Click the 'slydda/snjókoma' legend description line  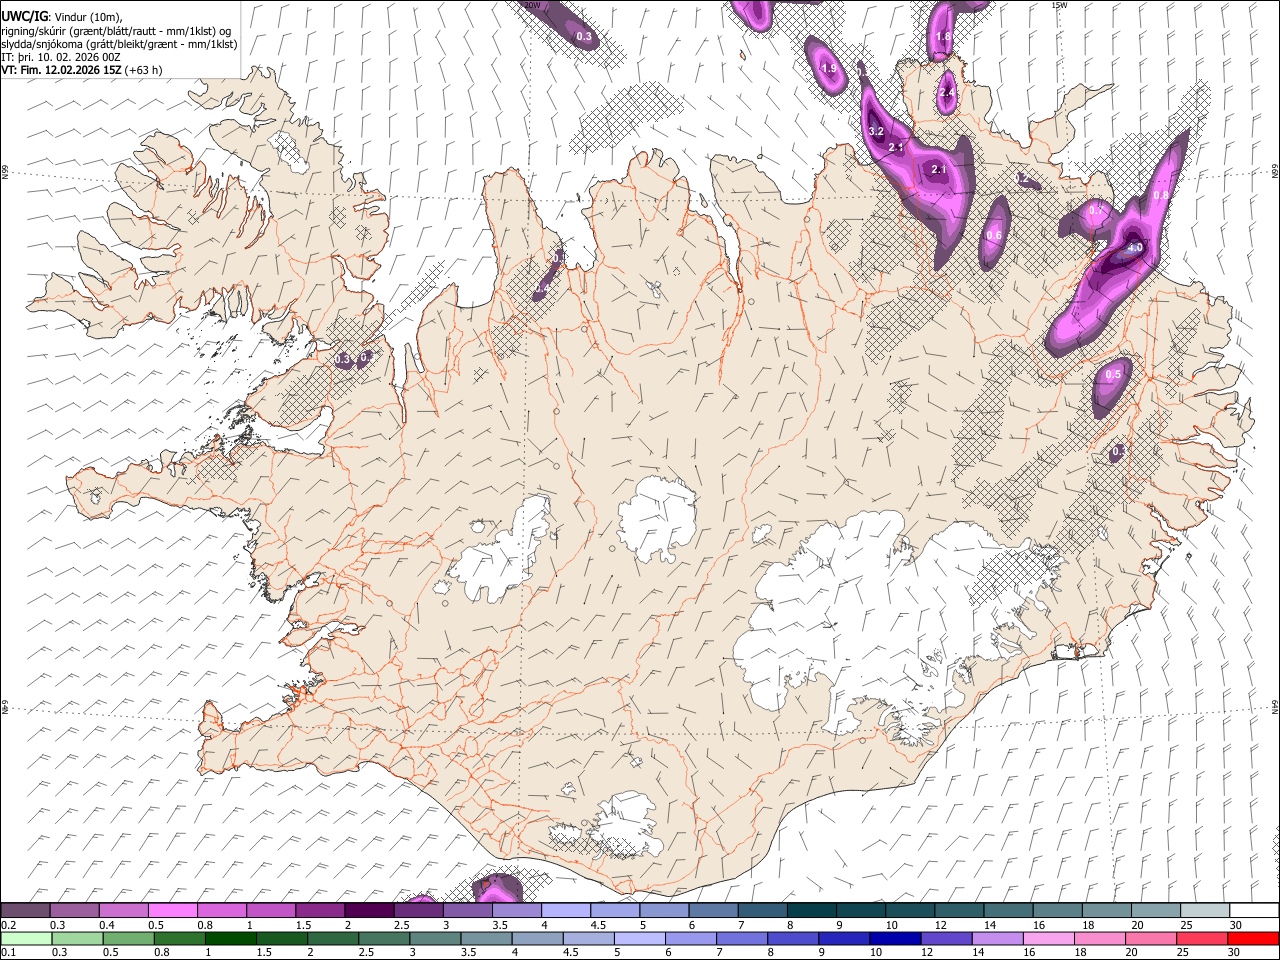pyautogui.click(x=119, y=44)
